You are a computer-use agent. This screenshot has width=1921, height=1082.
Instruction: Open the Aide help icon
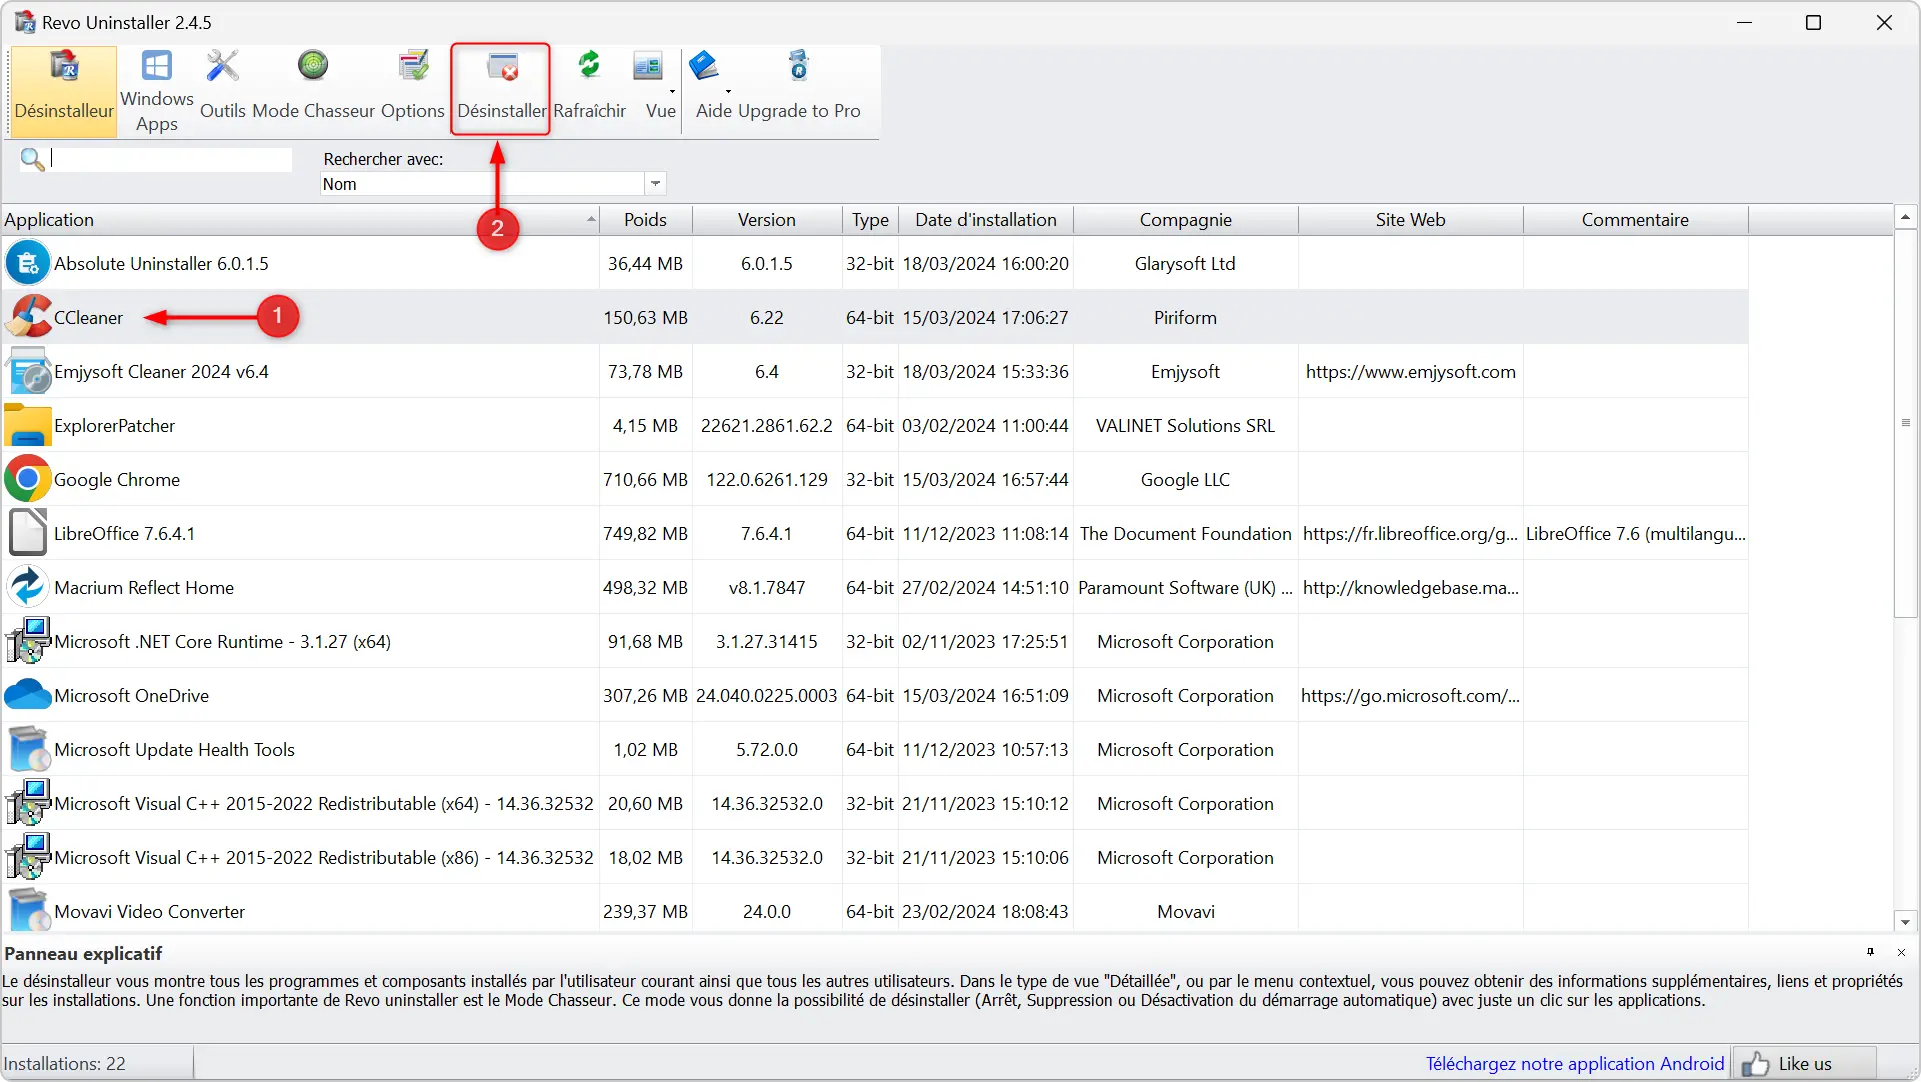[705, 66]
